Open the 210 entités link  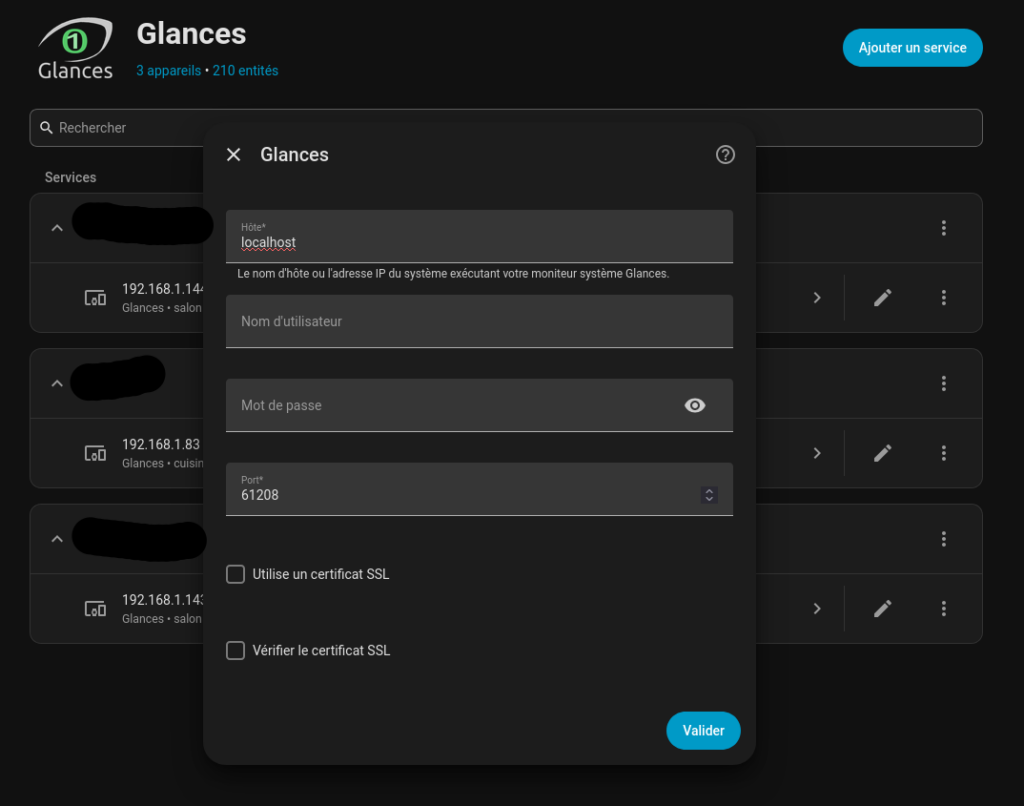(245, 71)
